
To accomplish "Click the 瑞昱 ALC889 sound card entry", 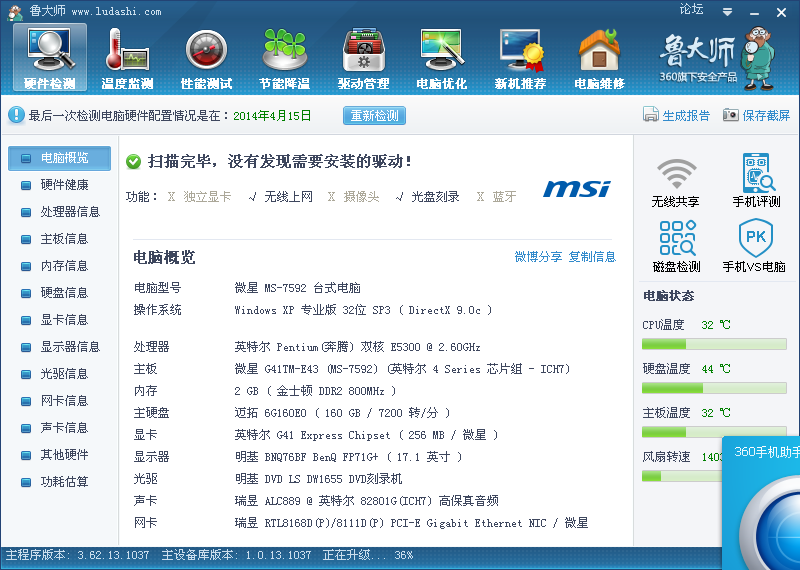I will pos(366,501).
